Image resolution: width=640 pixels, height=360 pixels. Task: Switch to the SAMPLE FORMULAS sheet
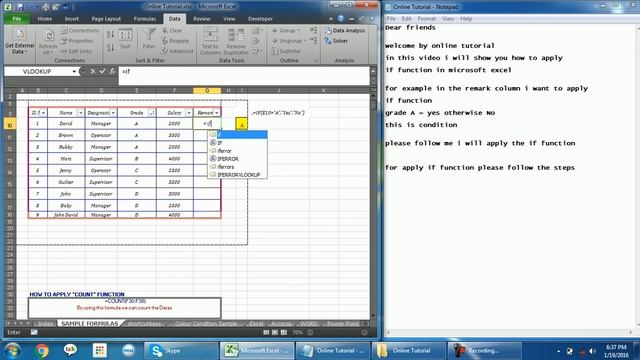89,323
